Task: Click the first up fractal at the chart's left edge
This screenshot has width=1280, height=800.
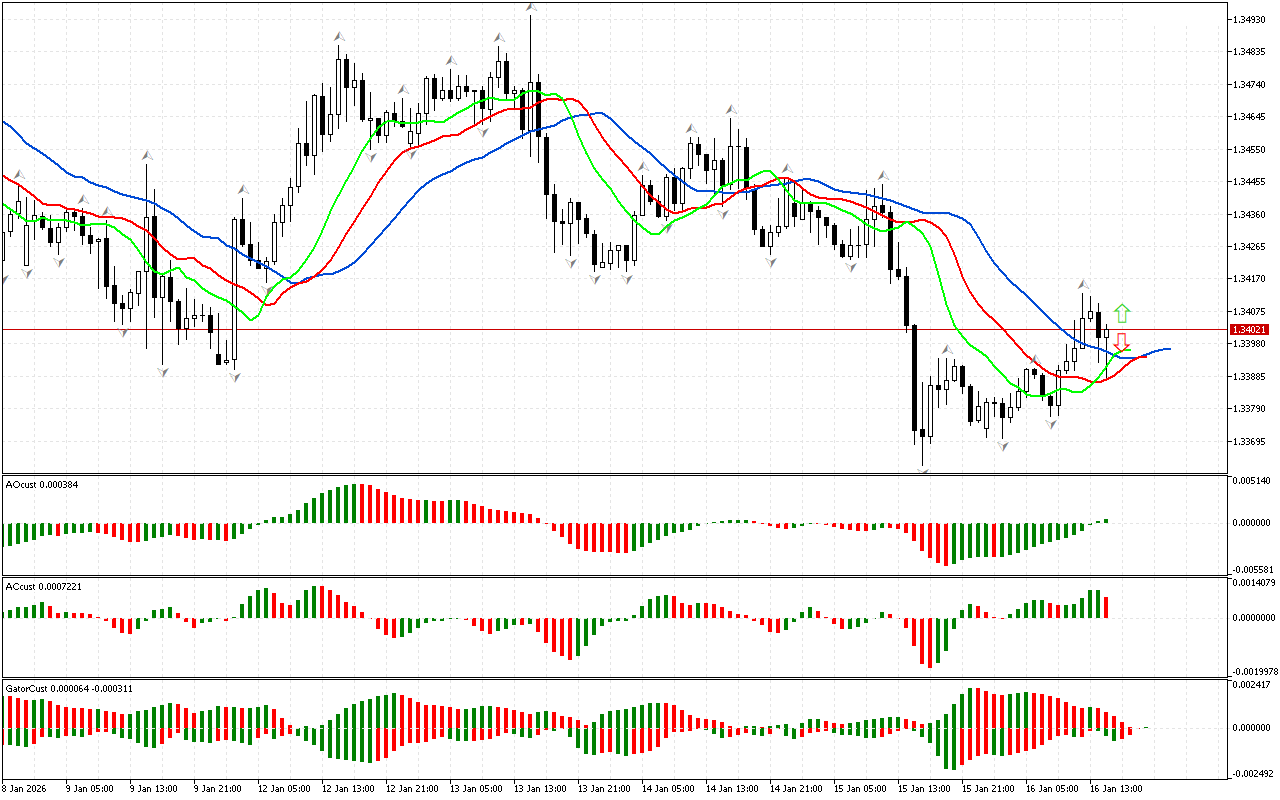Action: click(x=17, y=175)
